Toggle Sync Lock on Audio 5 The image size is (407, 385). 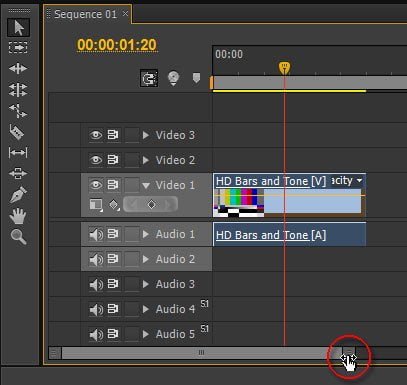tap(113, 334)
